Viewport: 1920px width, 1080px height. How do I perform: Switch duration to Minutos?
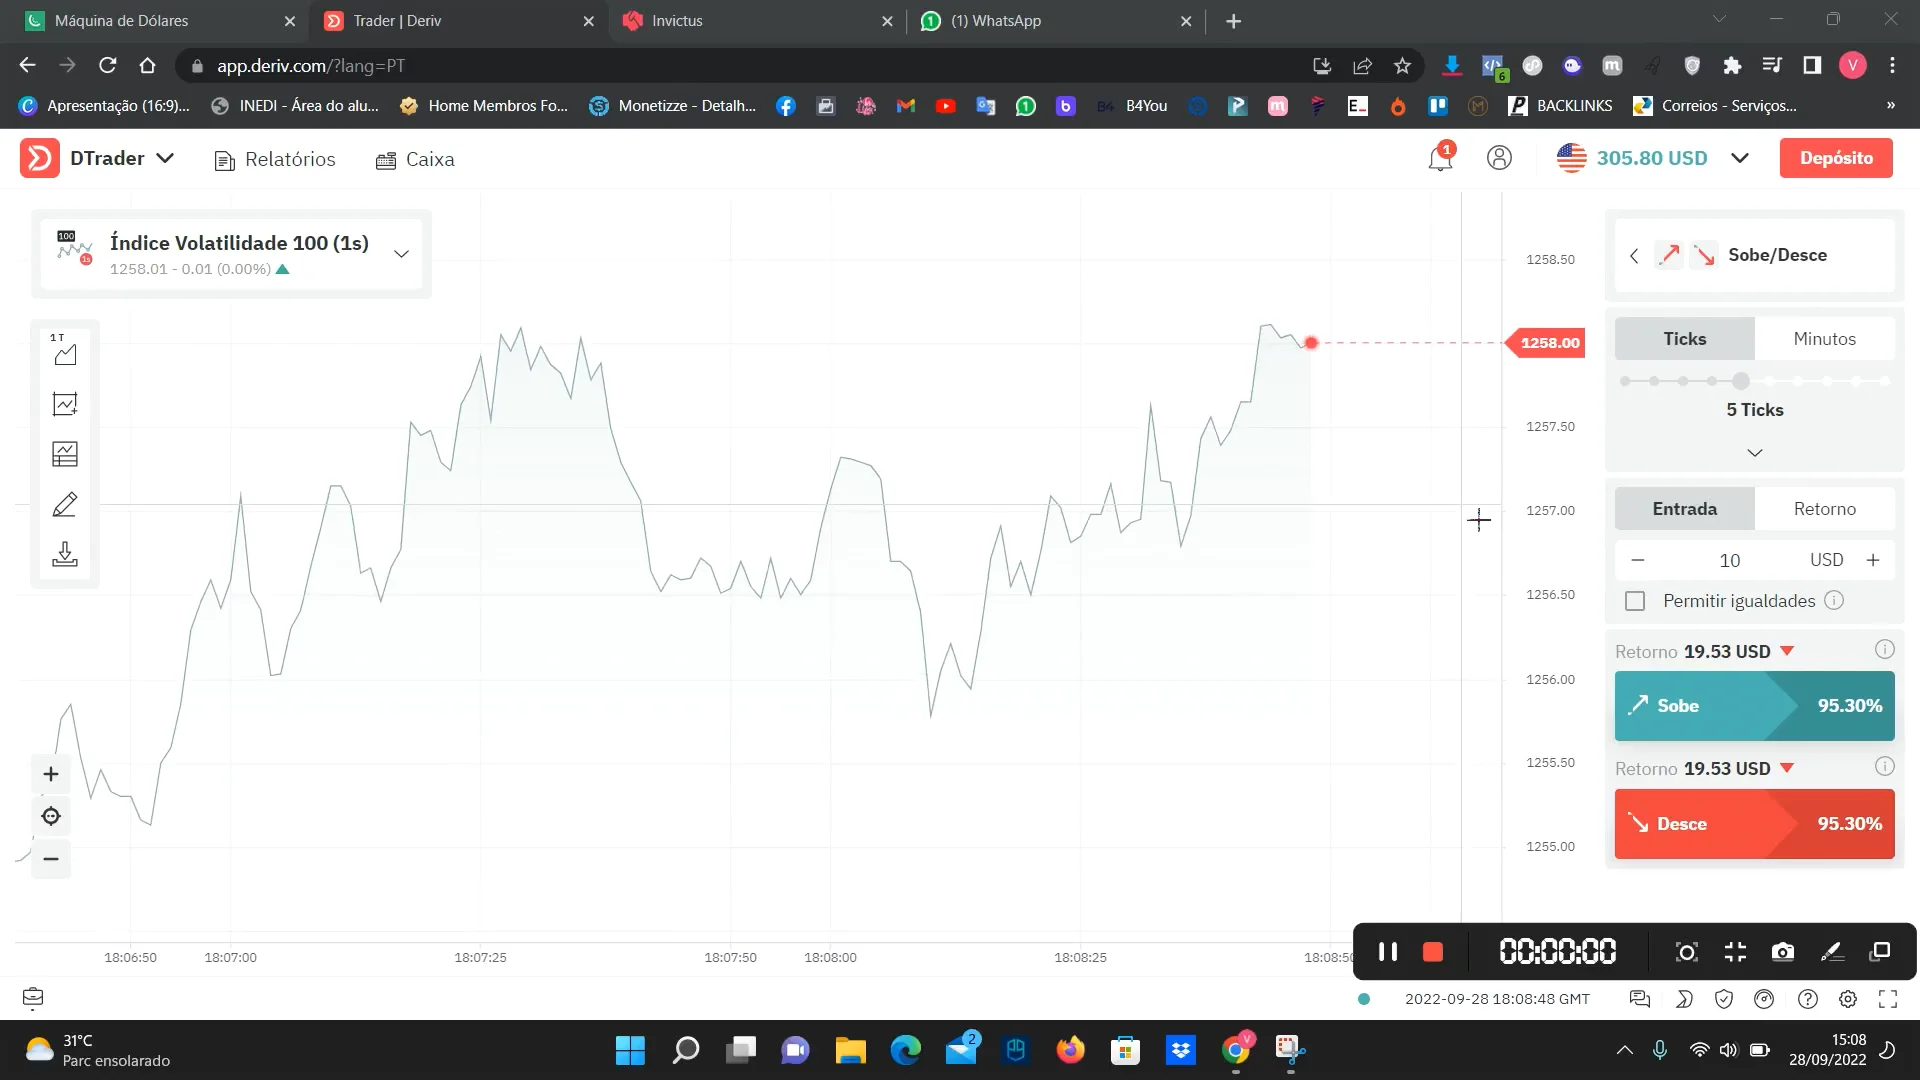pyautogui.click(x=1825, y=339)
